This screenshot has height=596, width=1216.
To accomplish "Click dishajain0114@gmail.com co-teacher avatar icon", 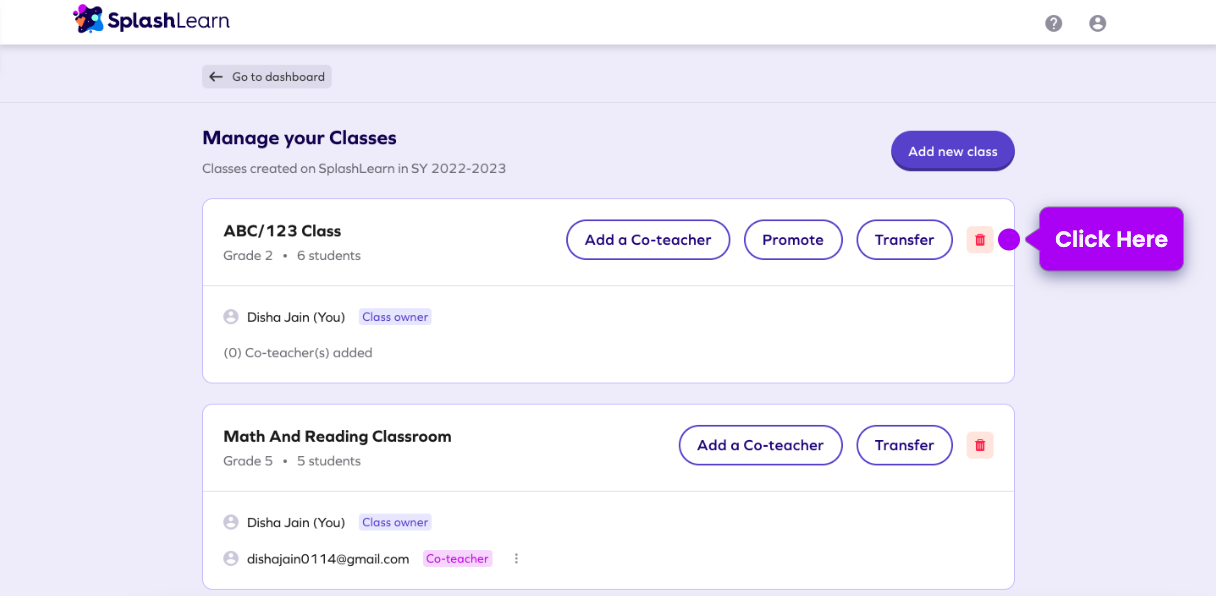I will pyautogui.click(x=231, y=559).
